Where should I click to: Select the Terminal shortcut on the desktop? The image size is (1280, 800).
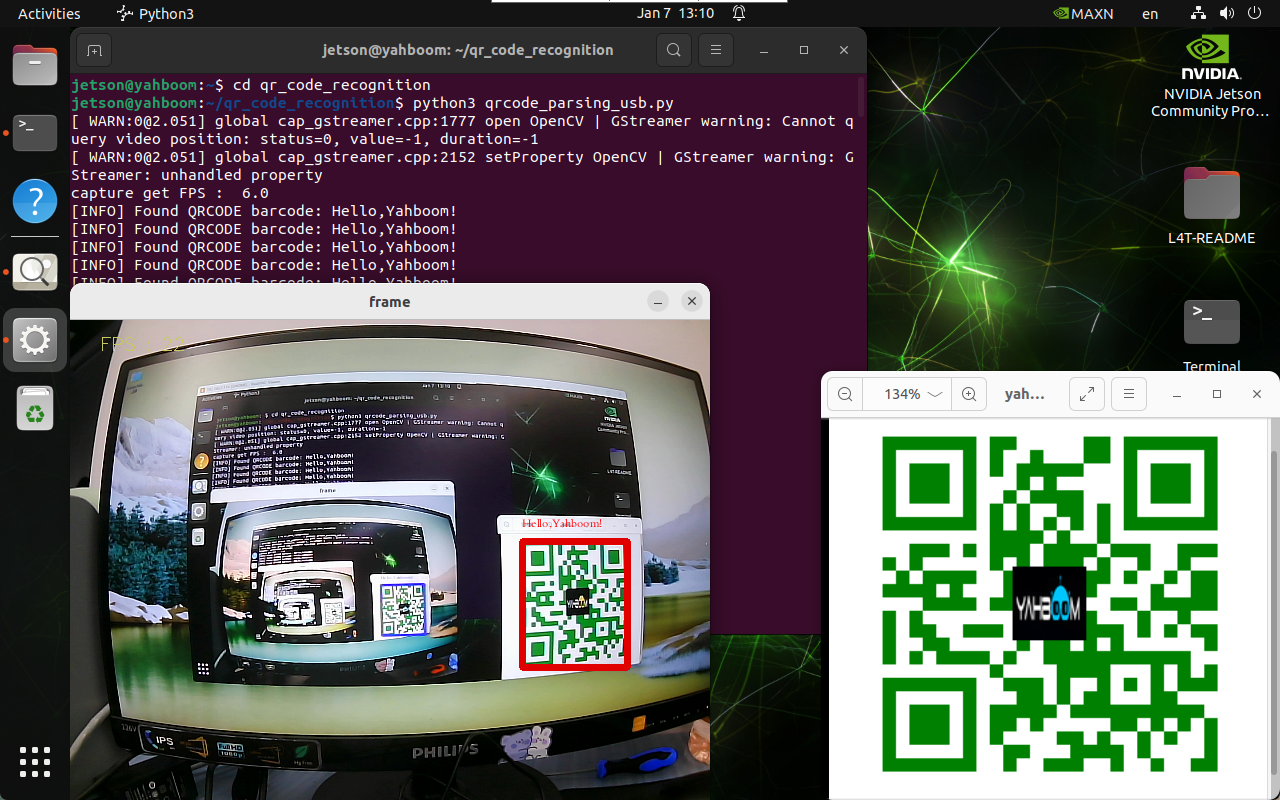1211,335
